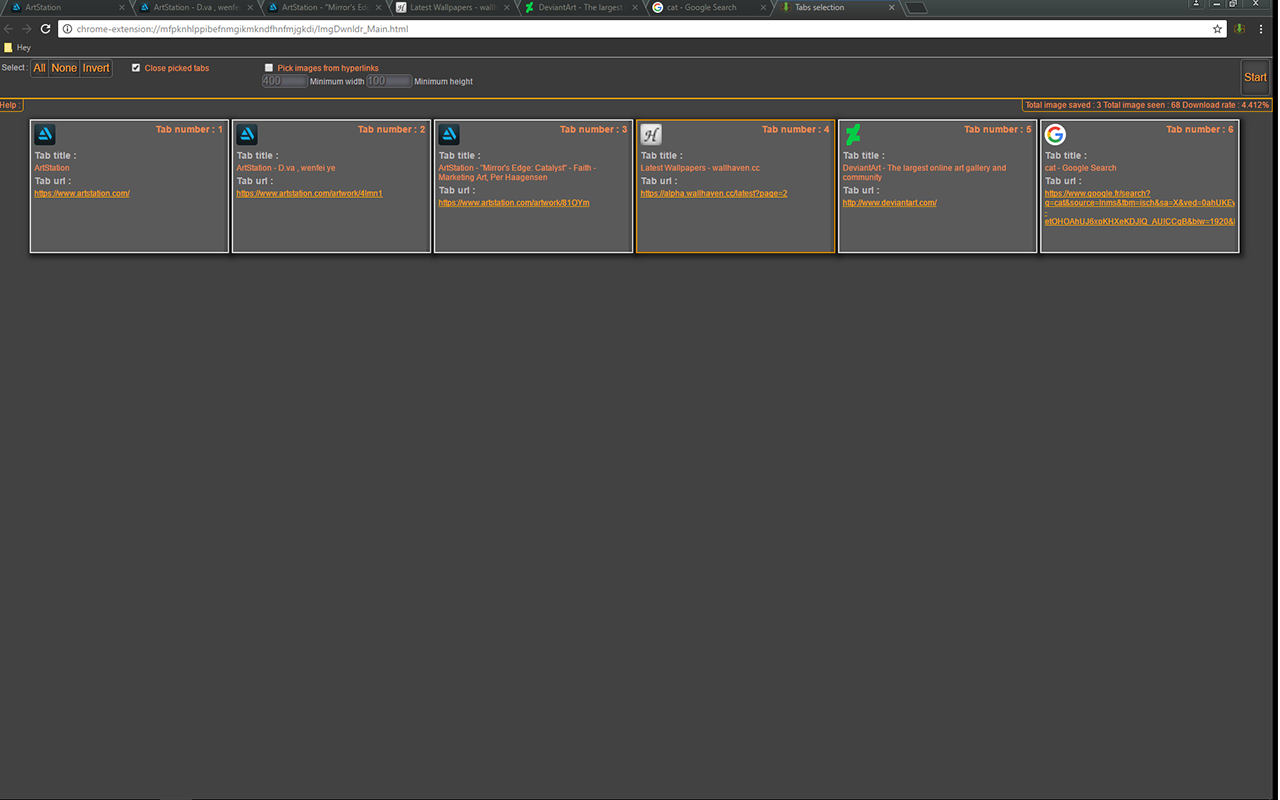Click the ArtStation icon on tab card 3

449,135
